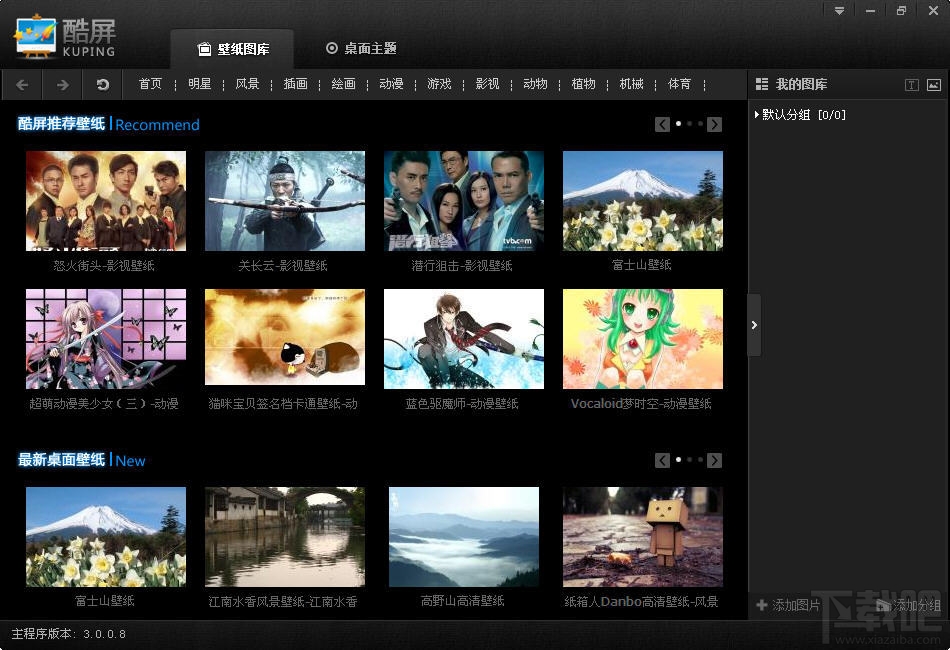This screenshot has width=950, height=650.
Task: Choose the 机械 category
Action: 631,84
